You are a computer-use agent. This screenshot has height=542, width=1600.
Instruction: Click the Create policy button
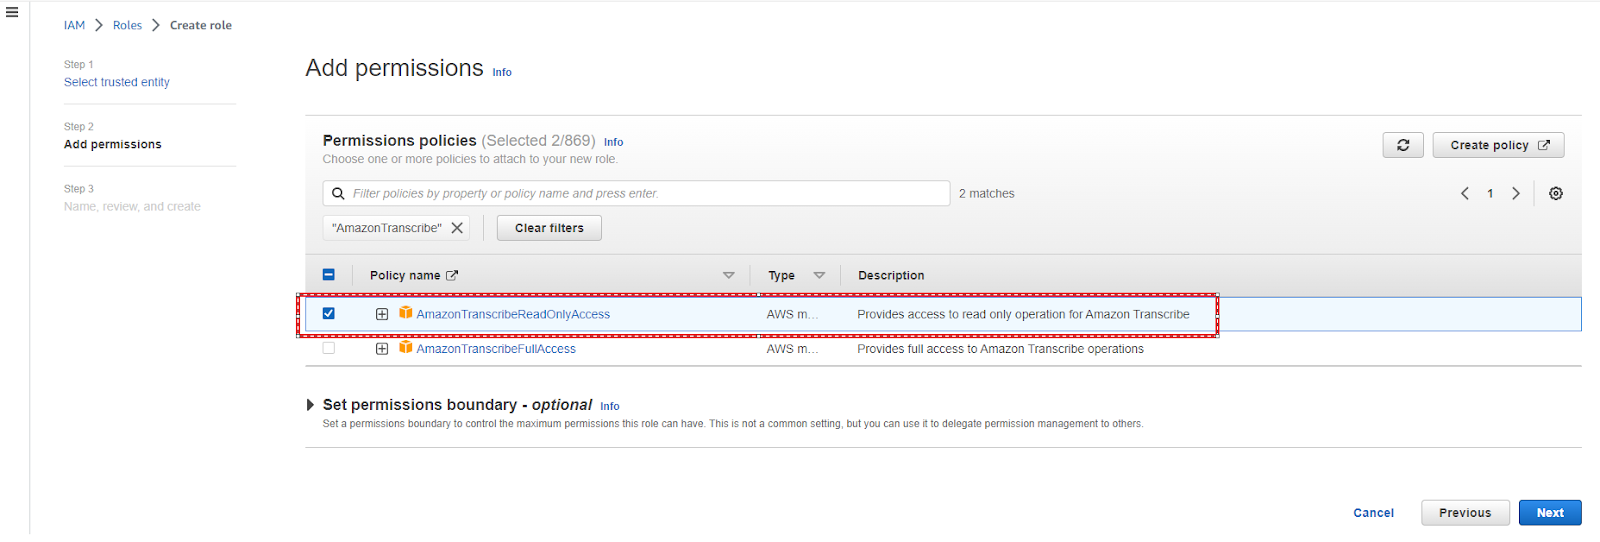click(x=1497, y=145)
